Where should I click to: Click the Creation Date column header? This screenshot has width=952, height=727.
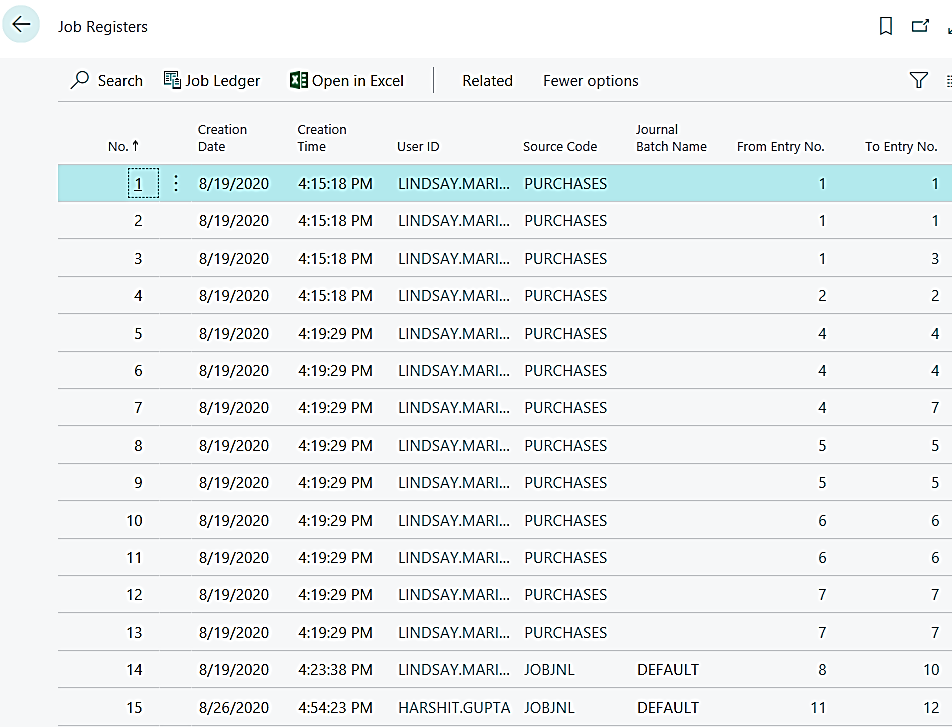[222, 138]
